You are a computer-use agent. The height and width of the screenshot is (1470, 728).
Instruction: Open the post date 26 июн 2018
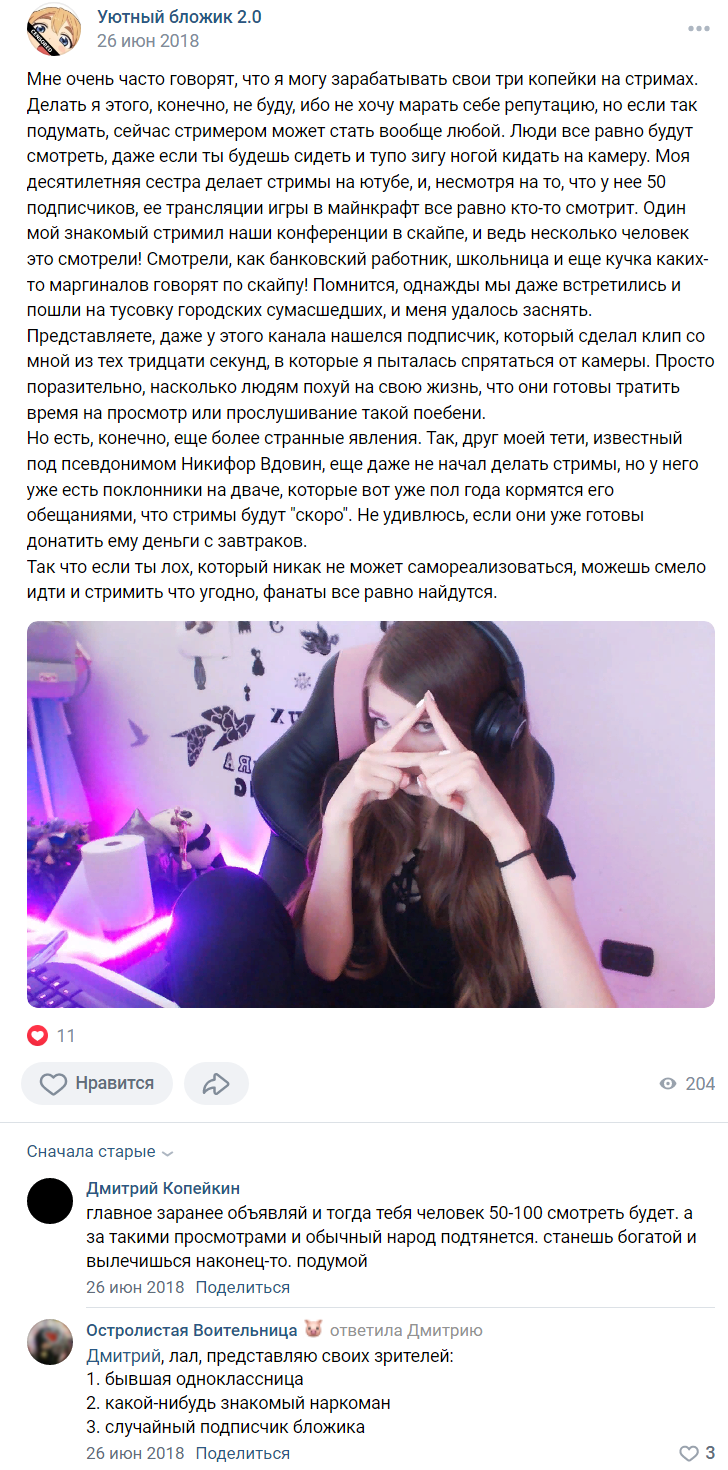tap(148, 41)
